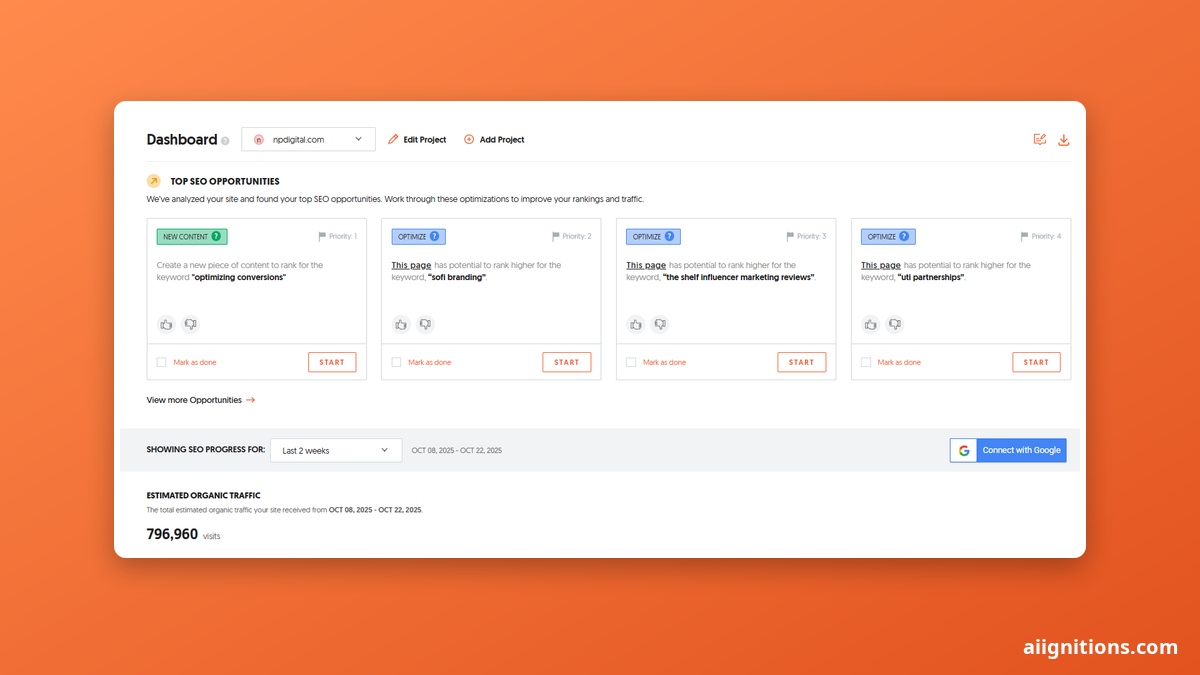Click Connect with Google button

pos(1008,450)
